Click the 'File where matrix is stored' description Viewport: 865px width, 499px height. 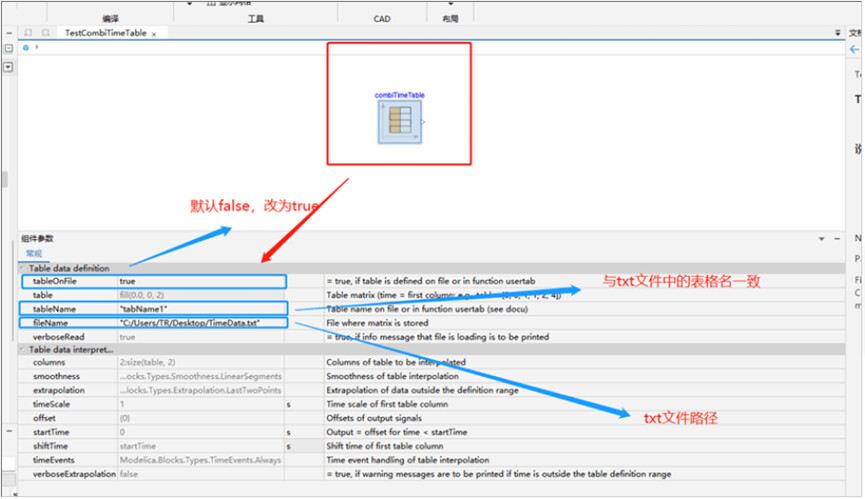pyautogui.click(x=377, y=323)
